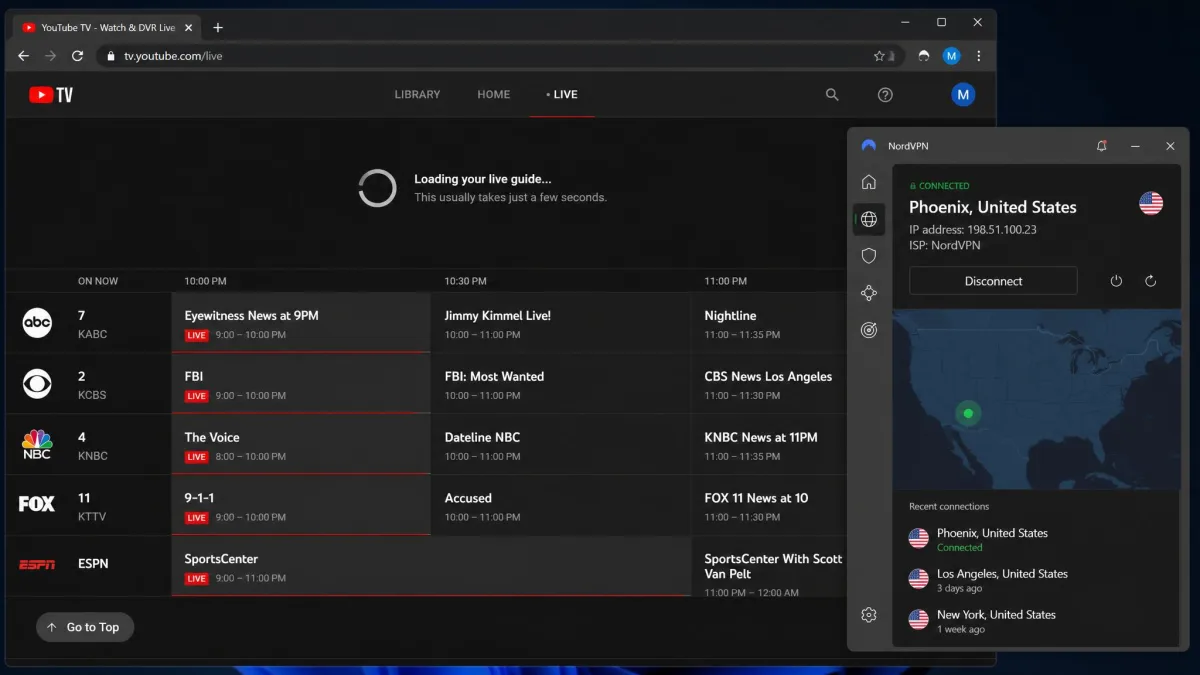
Task: Open Chrome three-dot menu
Action: click(x=979, y=56)
